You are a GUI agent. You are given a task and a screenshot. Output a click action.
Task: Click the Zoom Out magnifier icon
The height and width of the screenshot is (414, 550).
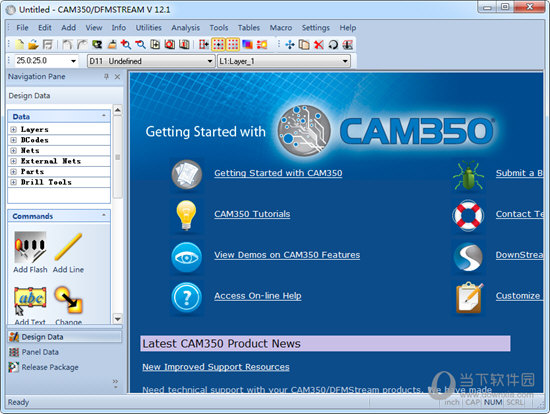coord(140,45)
